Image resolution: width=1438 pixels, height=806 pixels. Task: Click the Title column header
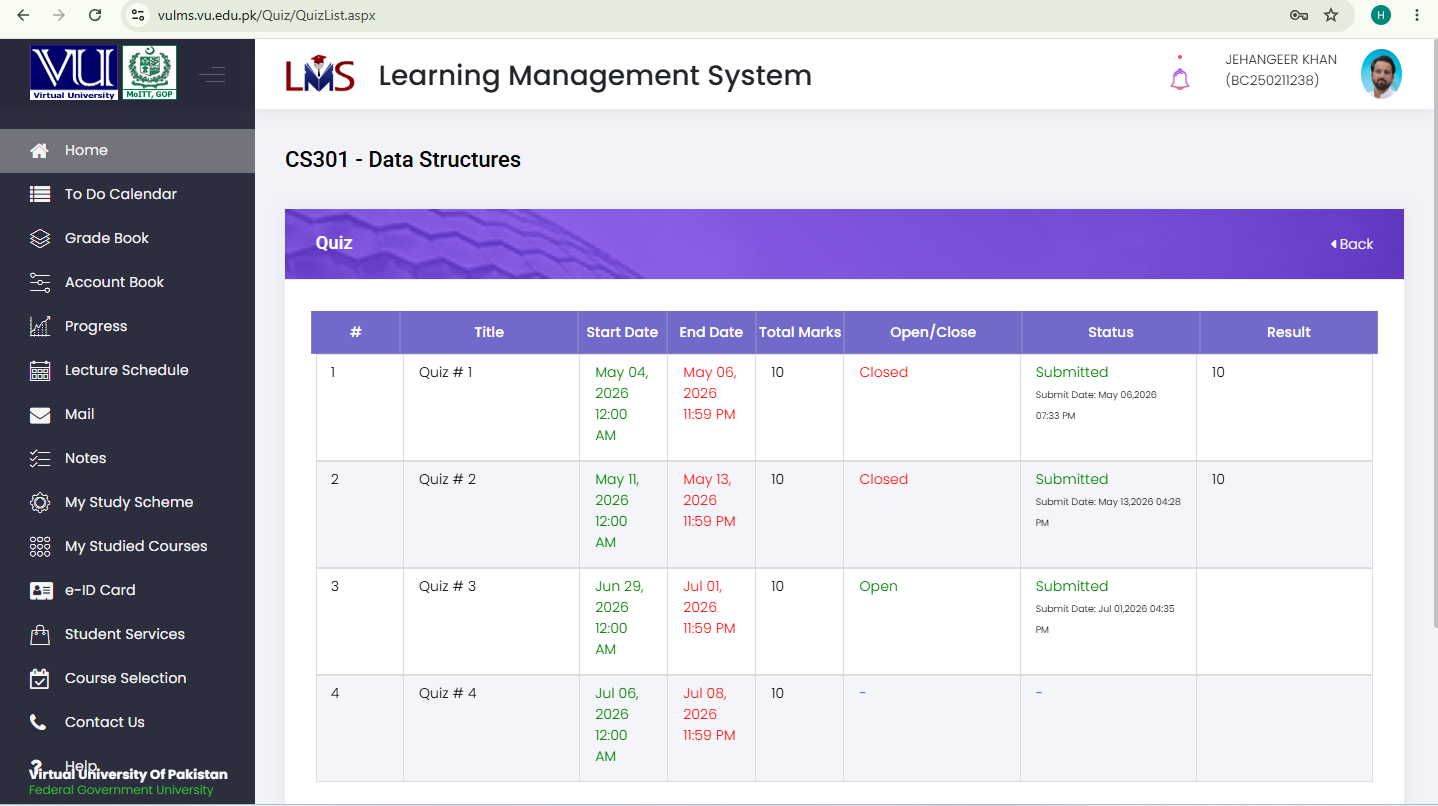pos(489,332)
